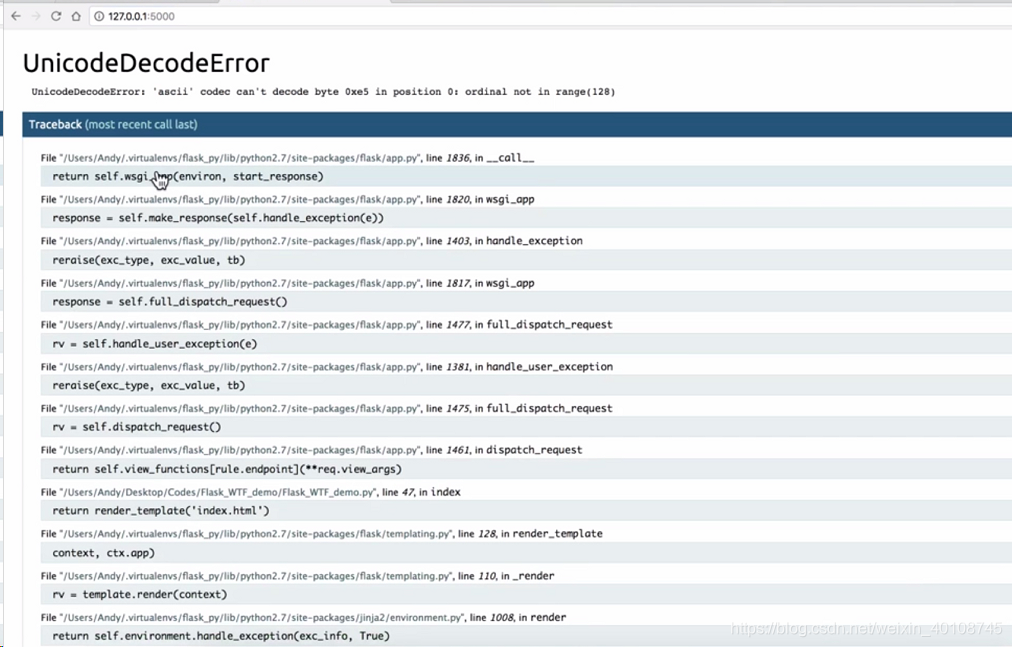Open code line rv = template.render(context)
Screen dimensions: 1012x647
click(526, 594)
